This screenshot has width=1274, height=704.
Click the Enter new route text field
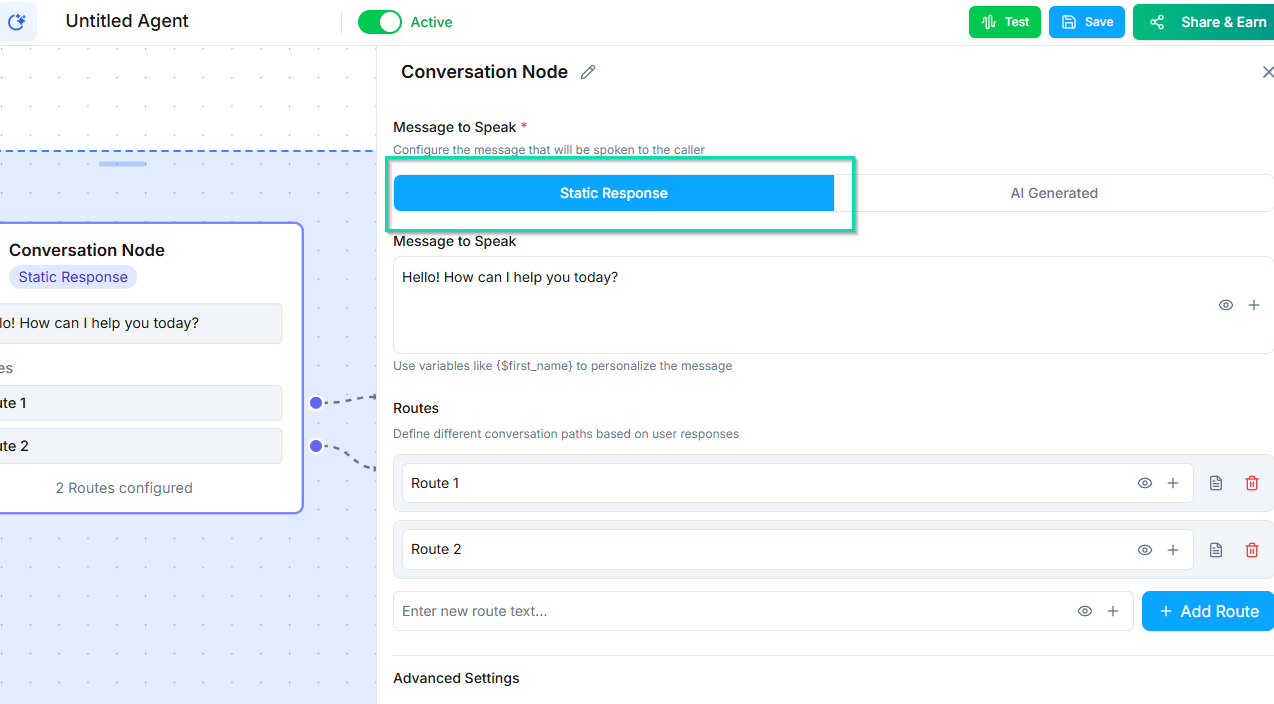(x=730, y=611)
